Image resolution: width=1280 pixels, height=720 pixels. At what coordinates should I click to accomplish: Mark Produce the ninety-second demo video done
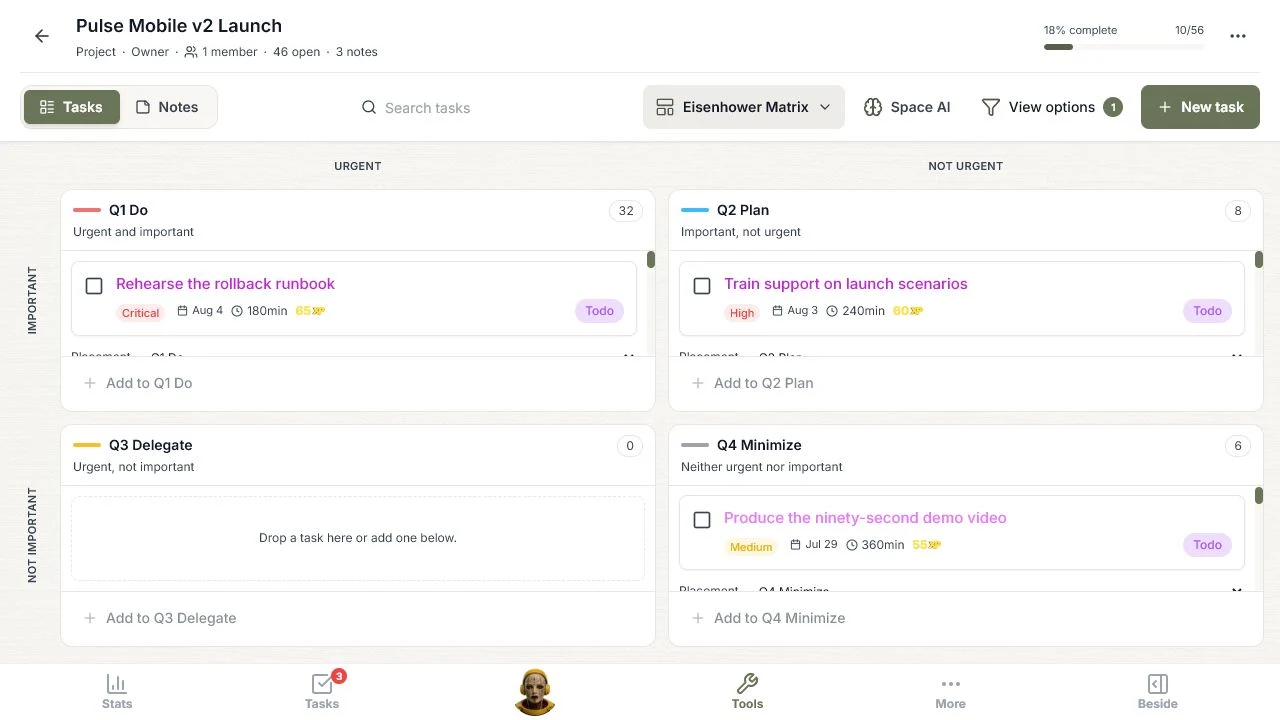(x=702, y=520)
